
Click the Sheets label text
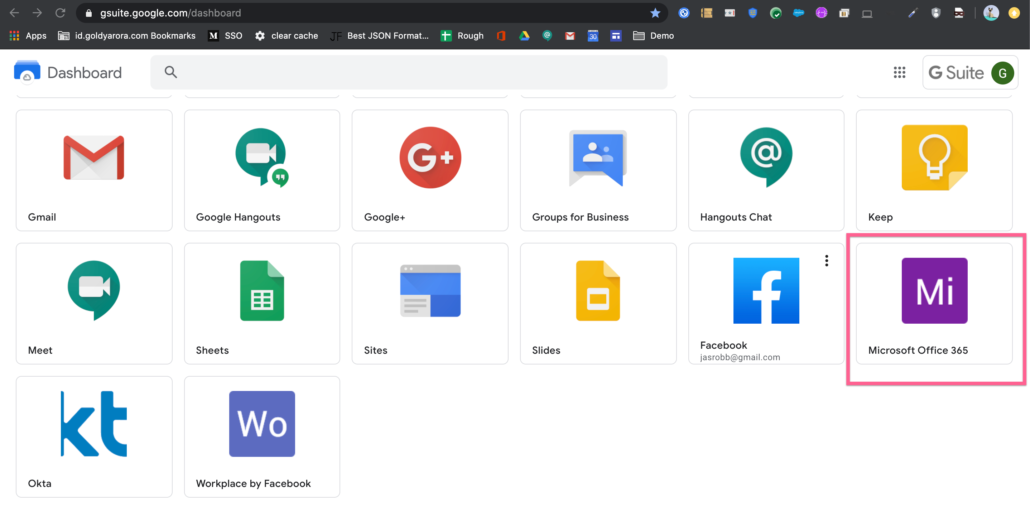[x=212, y=350]
